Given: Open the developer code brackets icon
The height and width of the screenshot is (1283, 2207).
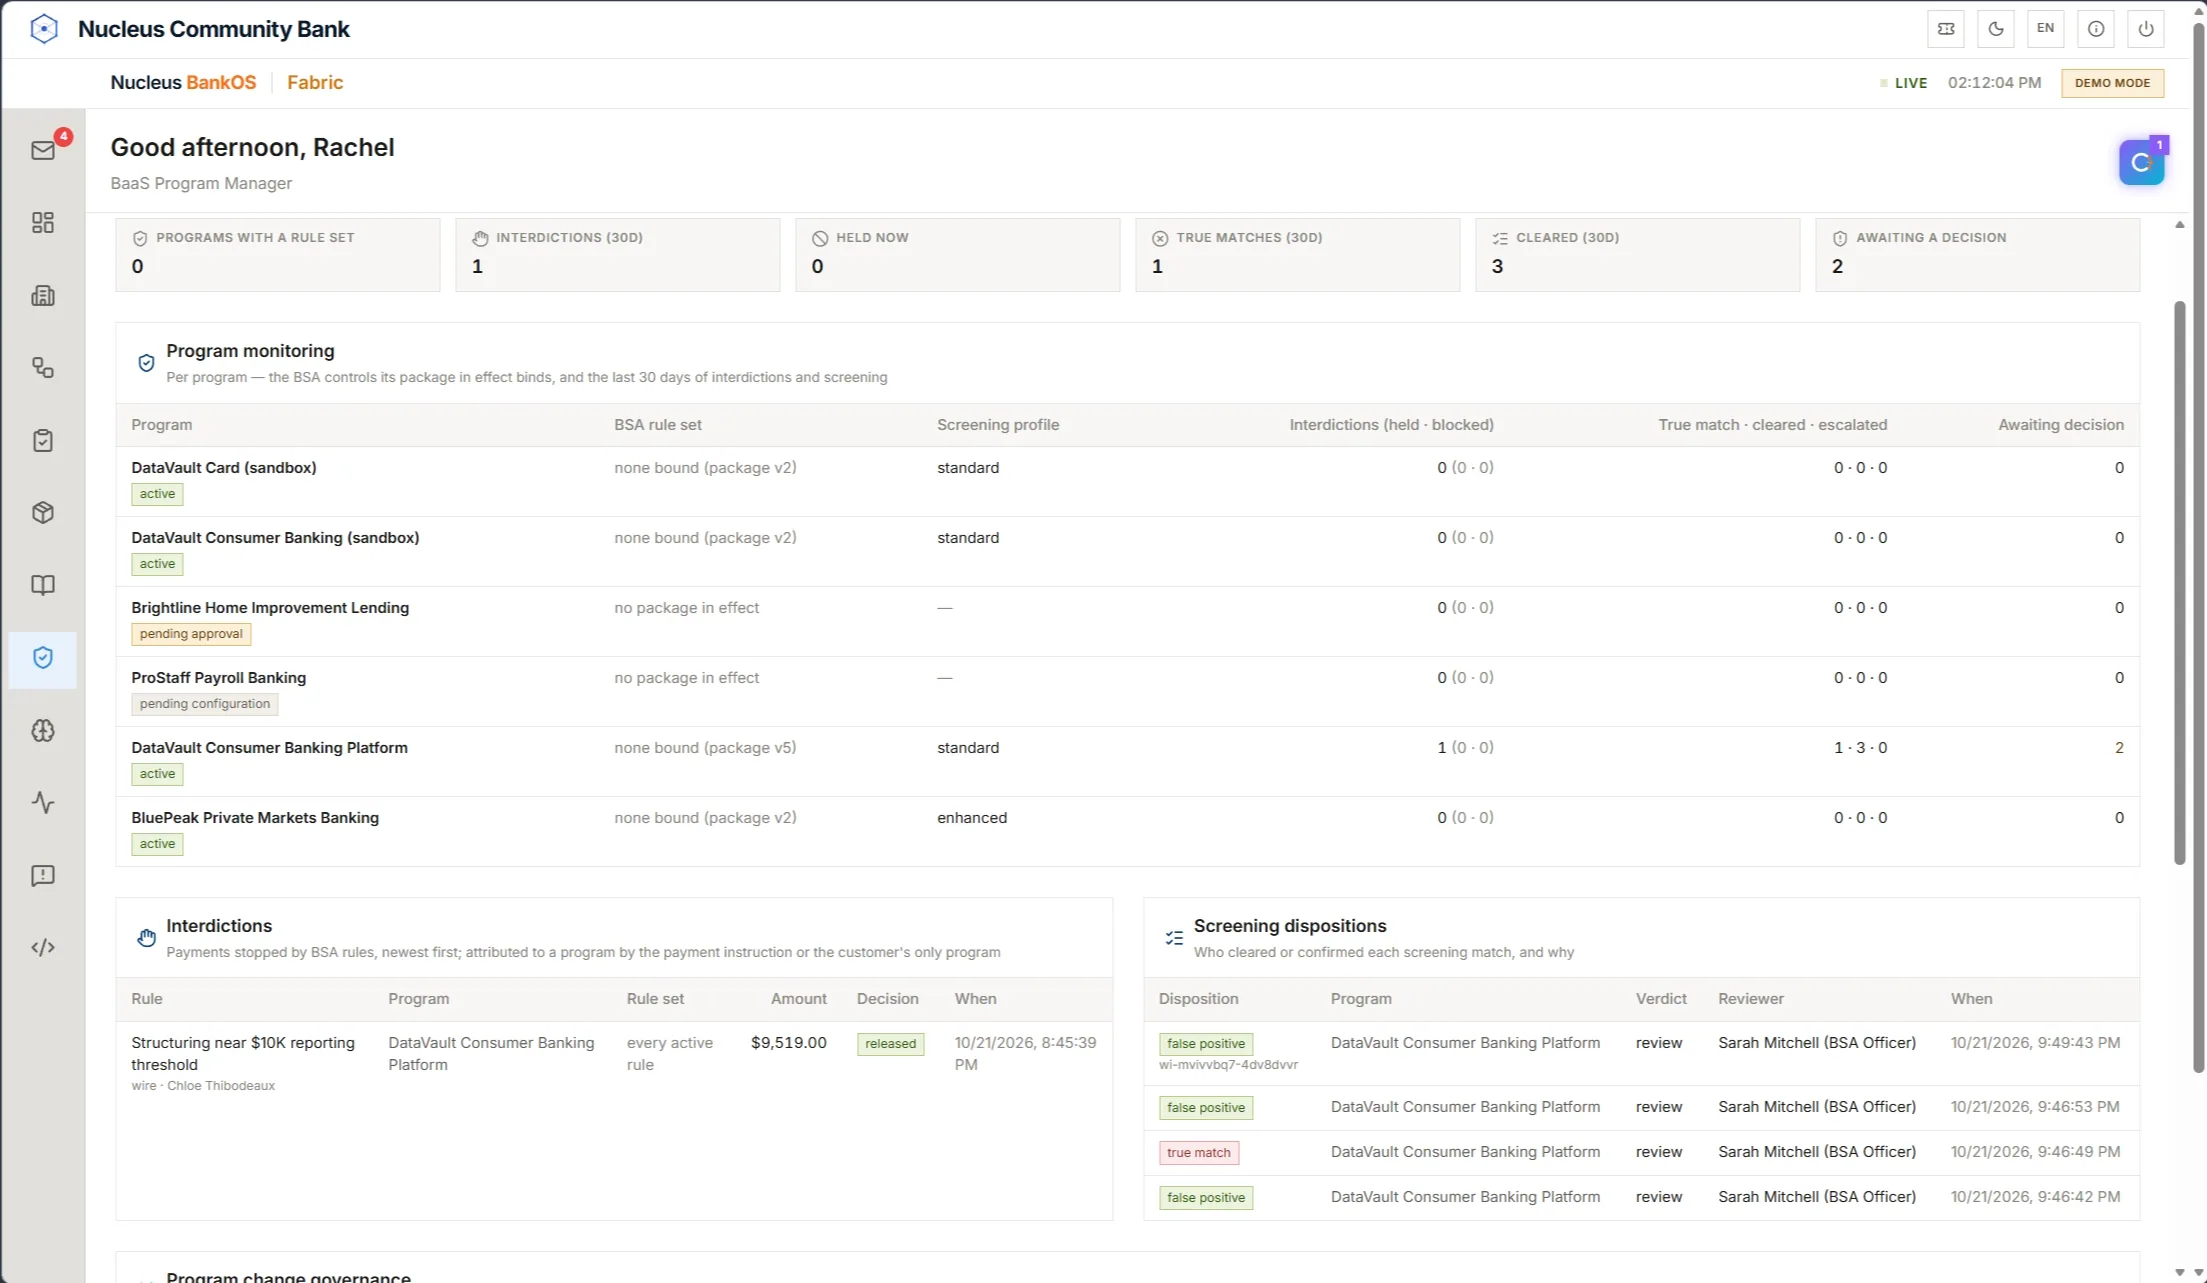Looking at the screenshot, I should pos(43,948).
